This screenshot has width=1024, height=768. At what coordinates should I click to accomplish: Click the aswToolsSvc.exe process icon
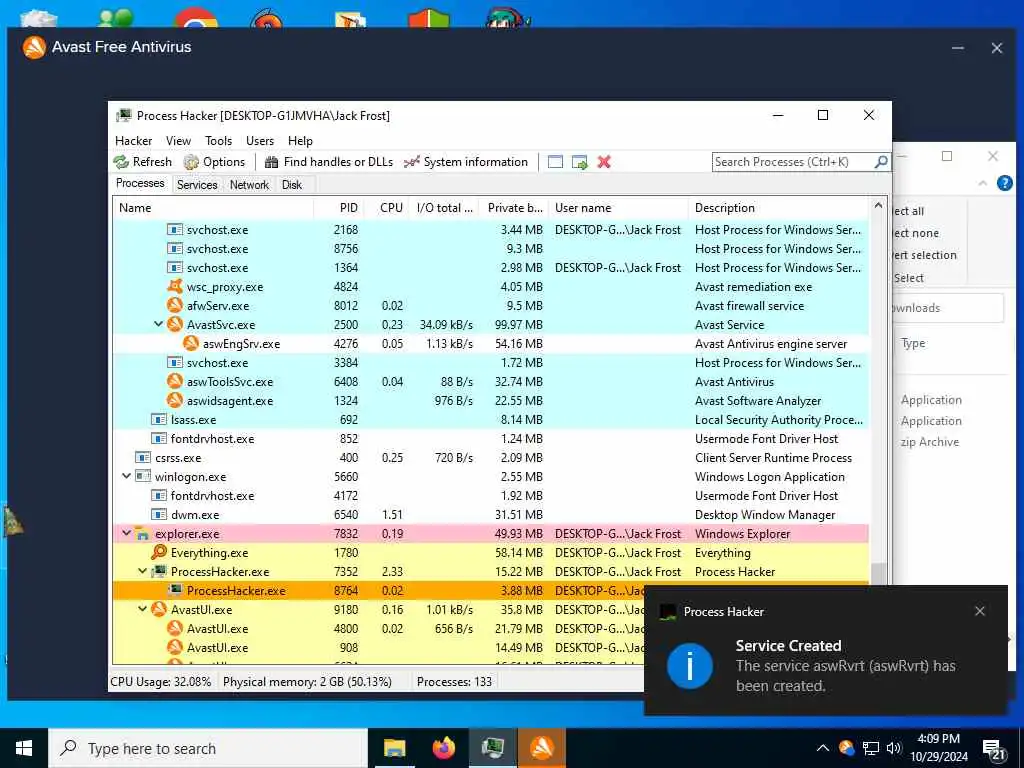174,381
